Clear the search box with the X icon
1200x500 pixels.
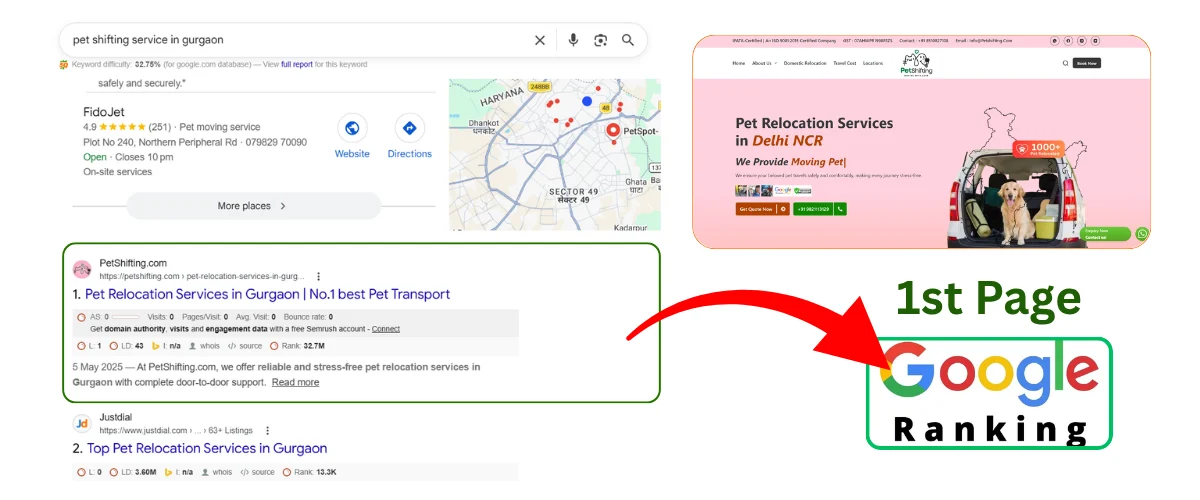point(540,40)
